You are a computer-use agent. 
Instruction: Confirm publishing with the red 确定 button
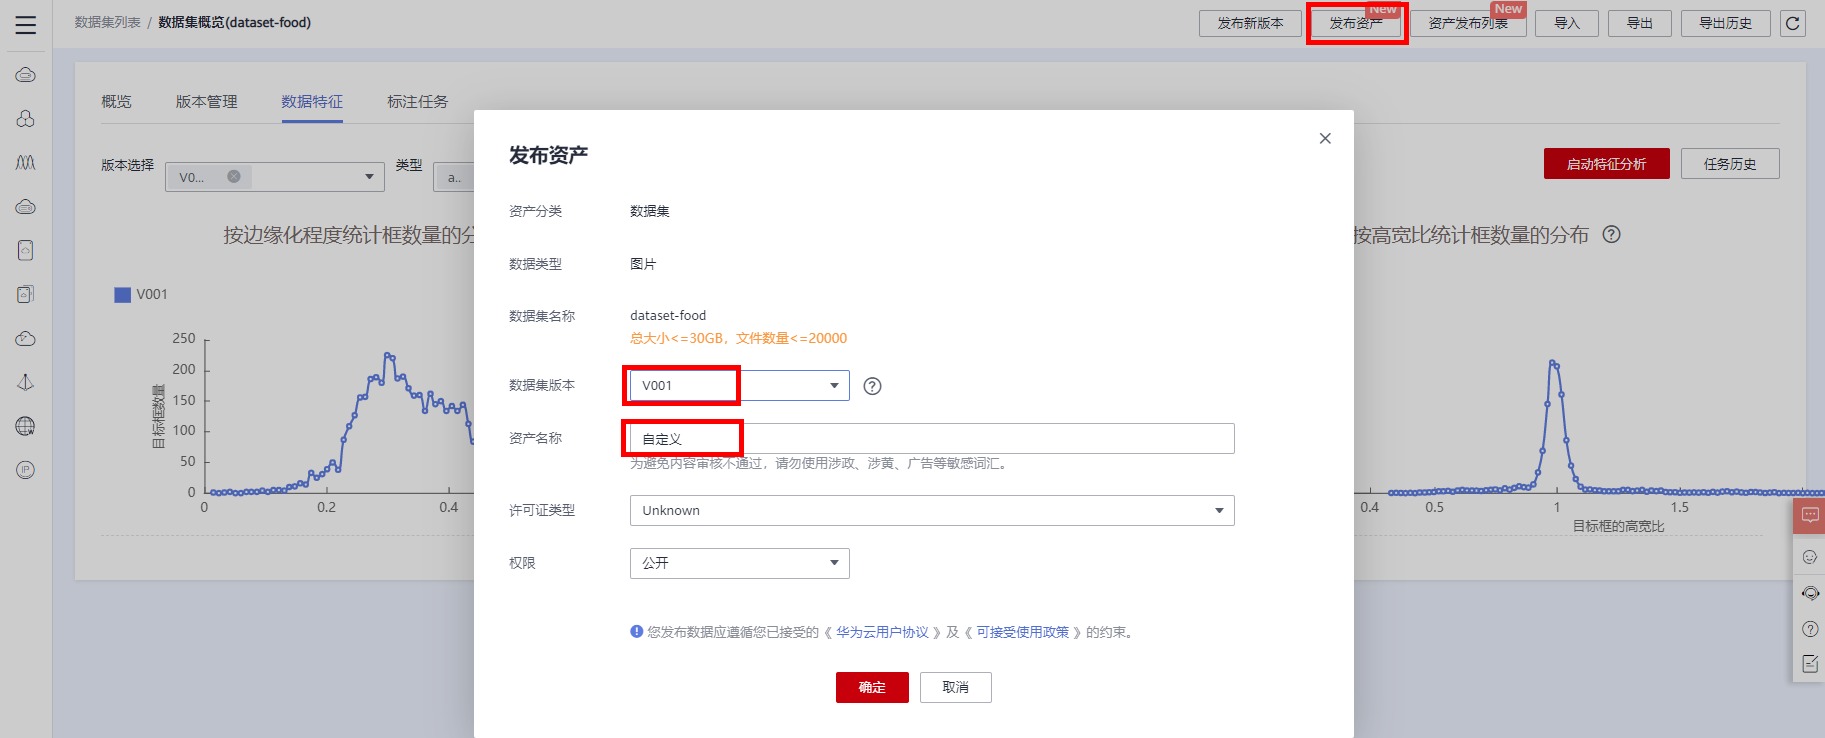point(872,687)
